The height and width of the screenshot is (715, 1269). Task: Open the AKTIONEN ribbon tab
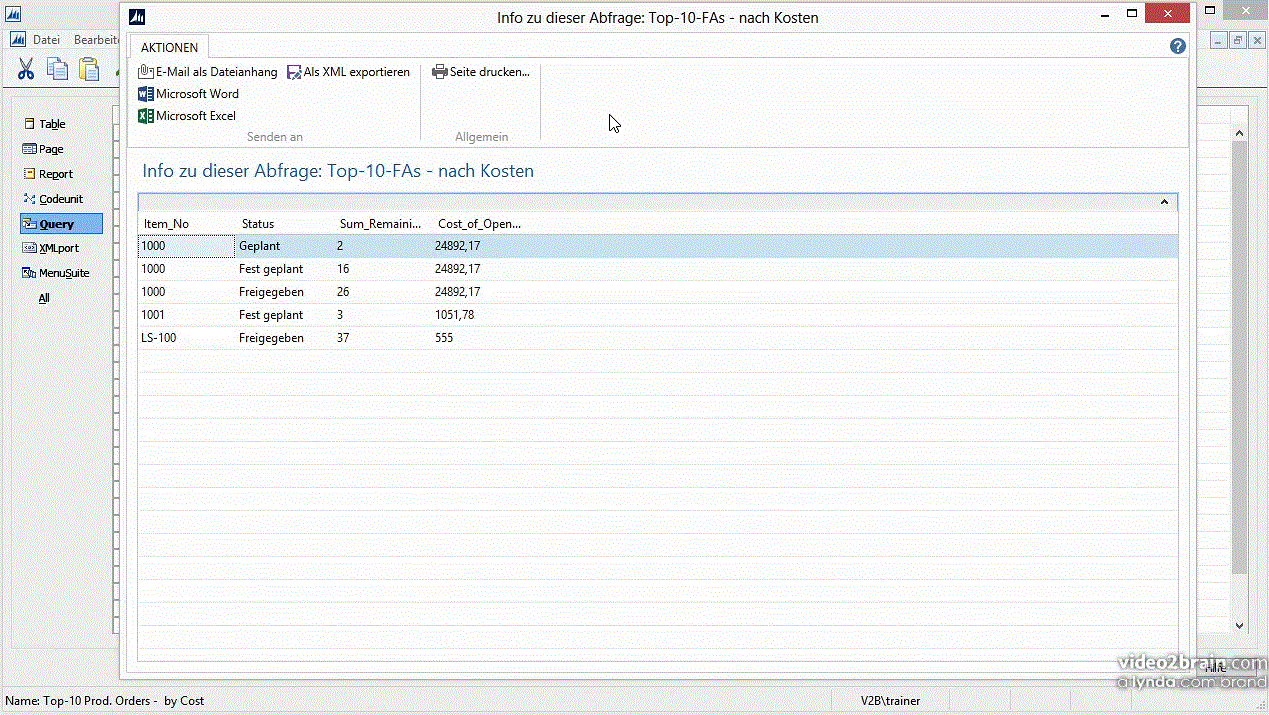[169, 47]
